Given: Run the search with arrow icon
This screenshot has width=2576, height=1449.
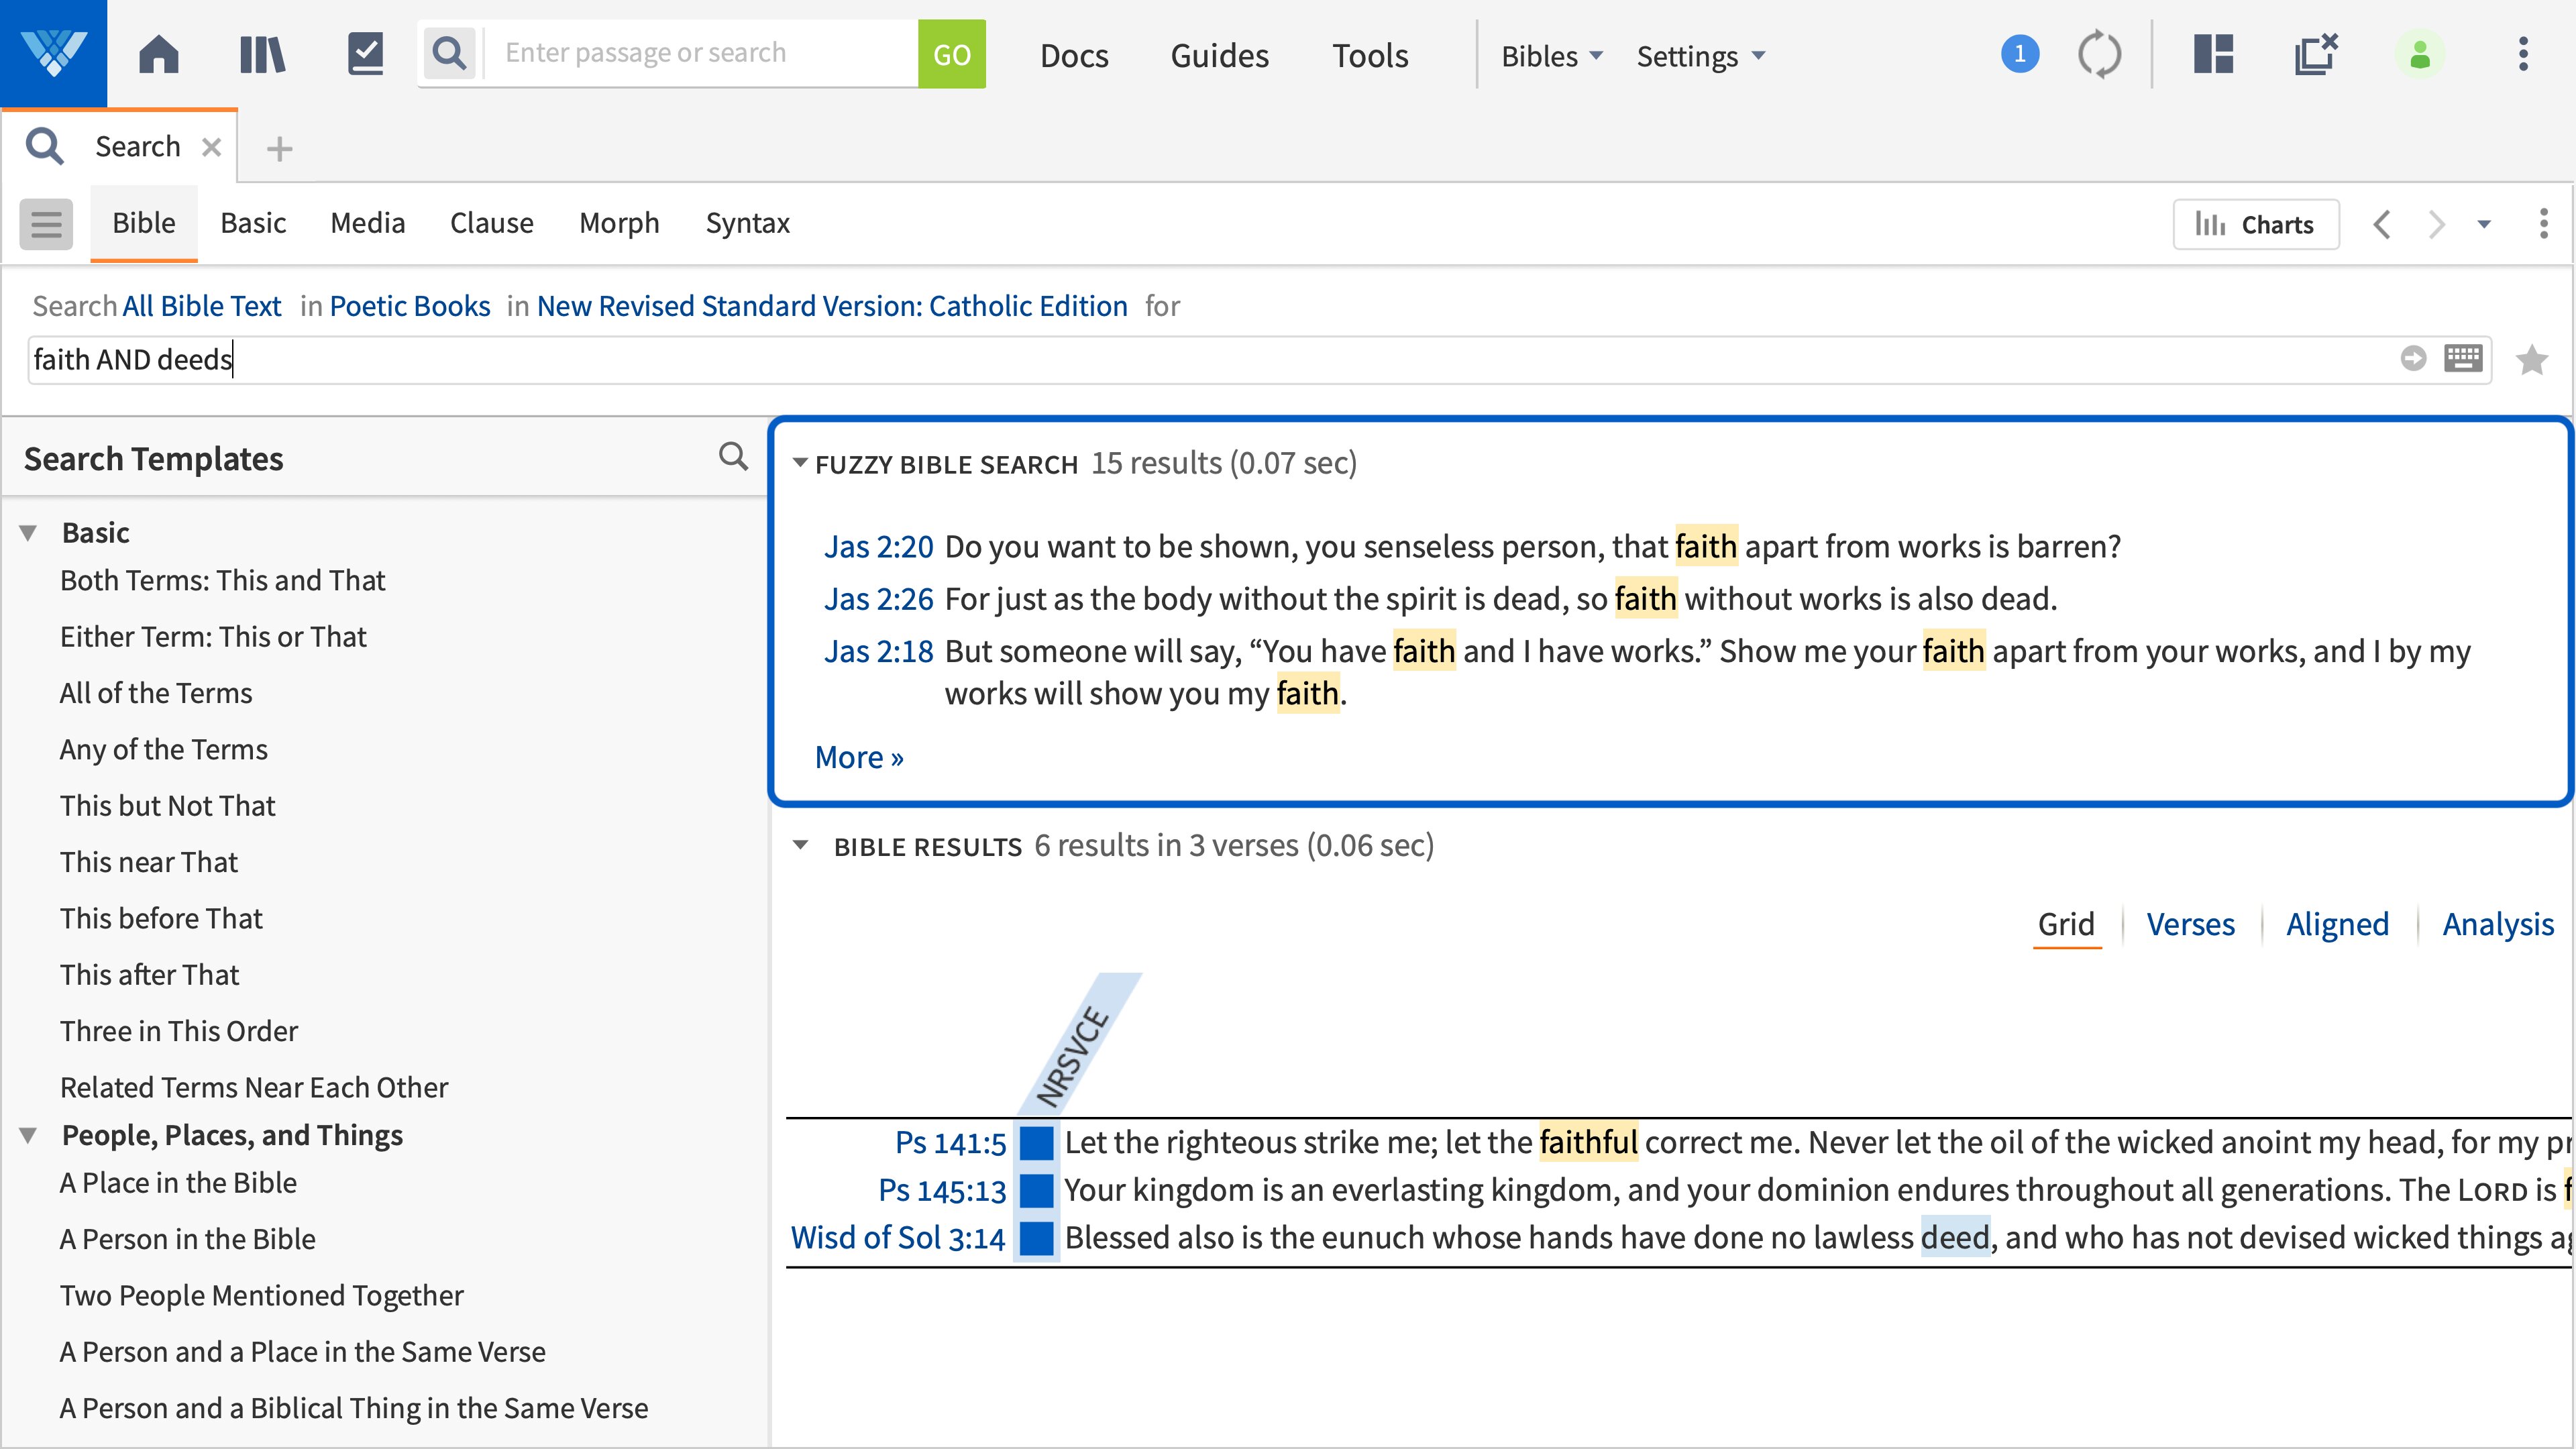Looking at the screenshot, I should (2413, 358).
